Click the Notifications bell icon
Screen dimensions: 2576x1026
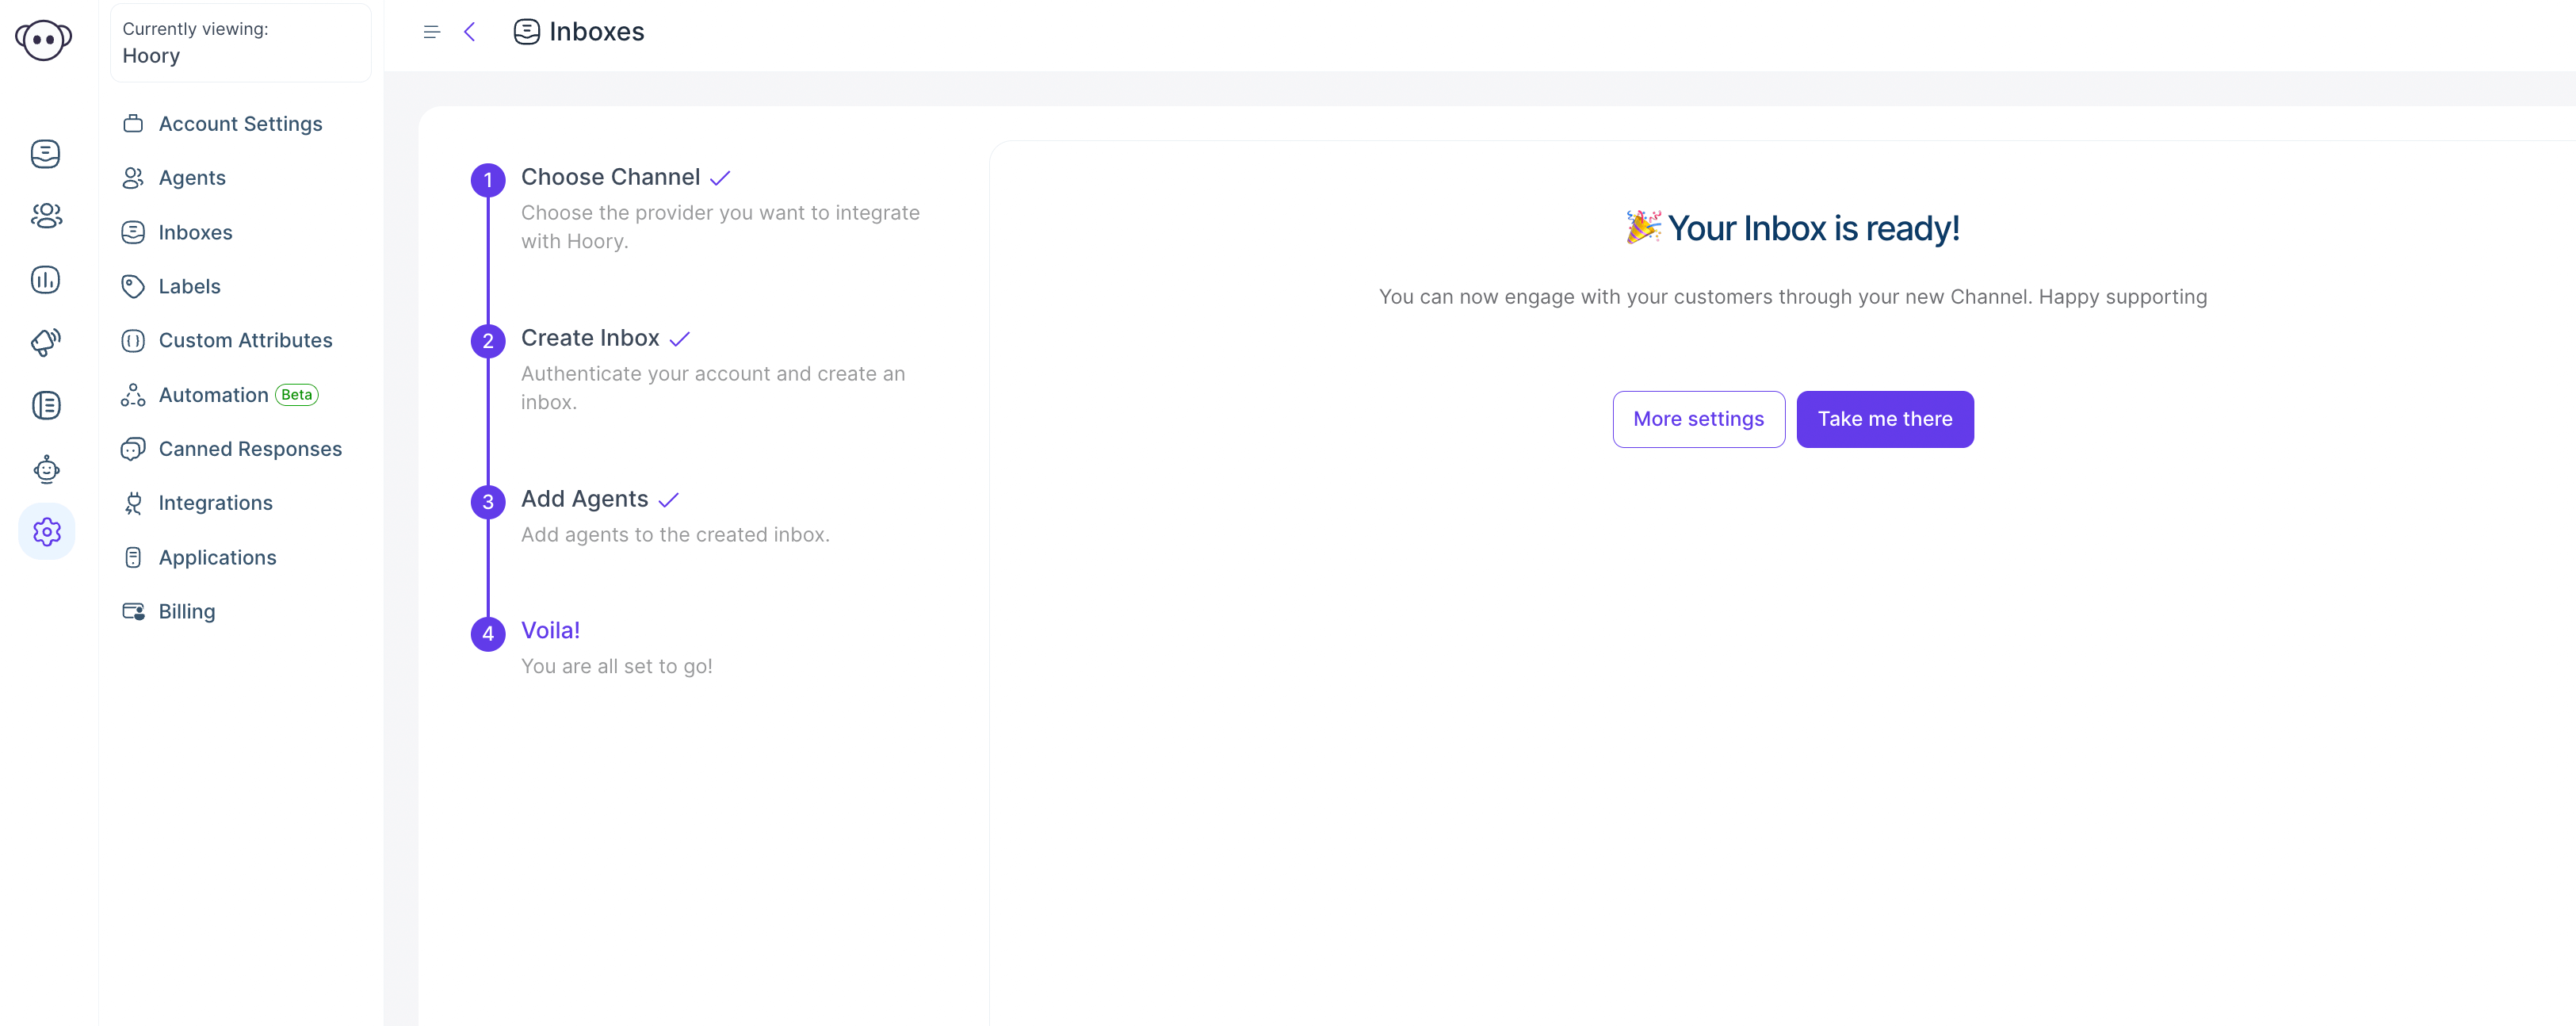pos(44,342)
